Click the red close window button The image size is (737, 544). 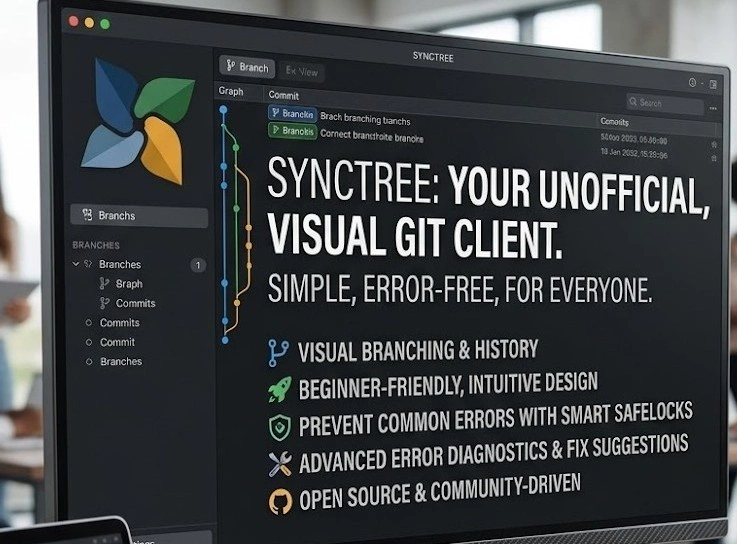tap(73, 21)
